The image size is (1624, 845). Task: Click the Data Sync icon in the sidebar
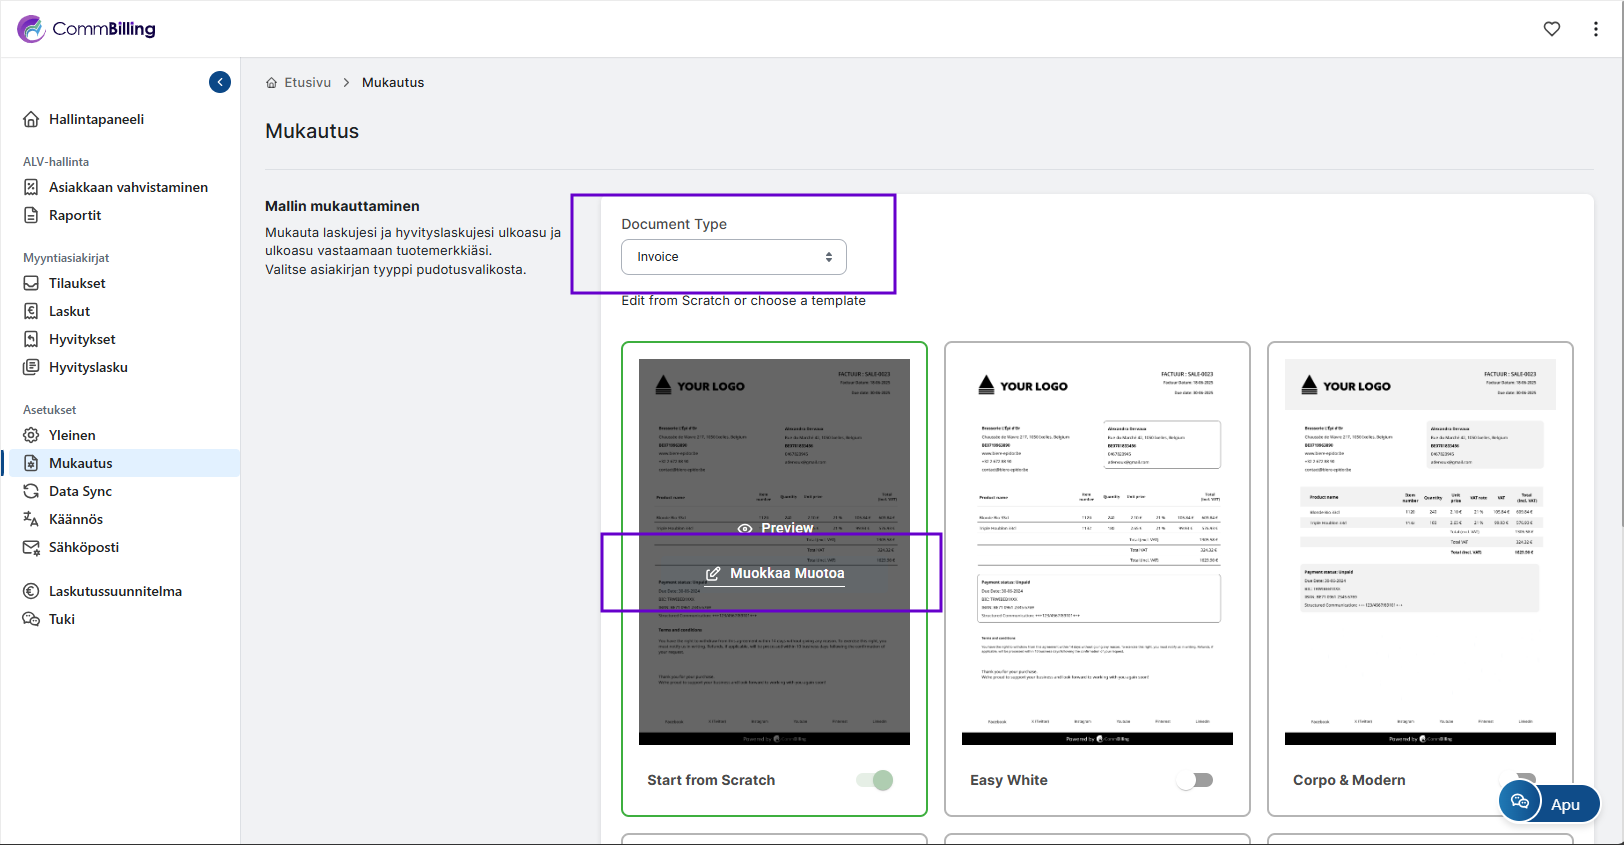[31, 491]
